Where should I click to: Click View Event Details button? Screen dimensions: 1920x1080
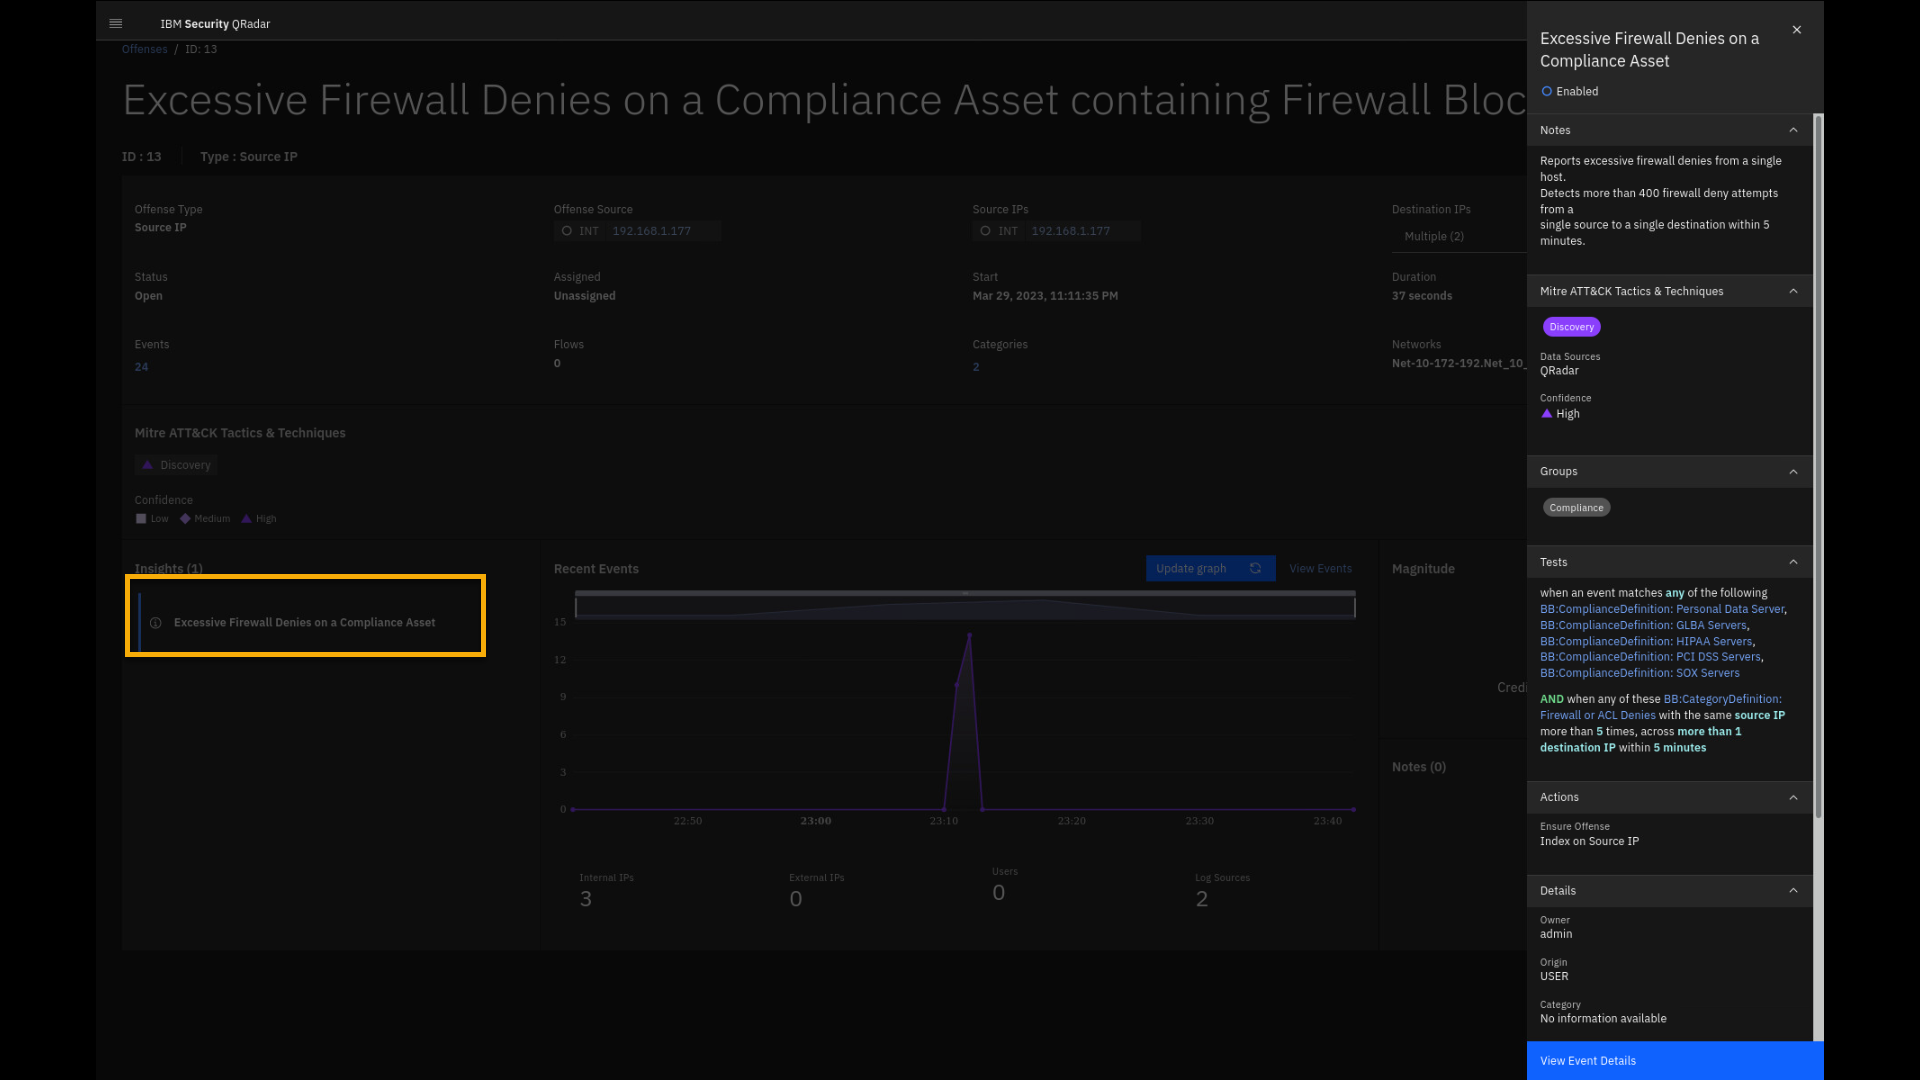[1674, 1060]
